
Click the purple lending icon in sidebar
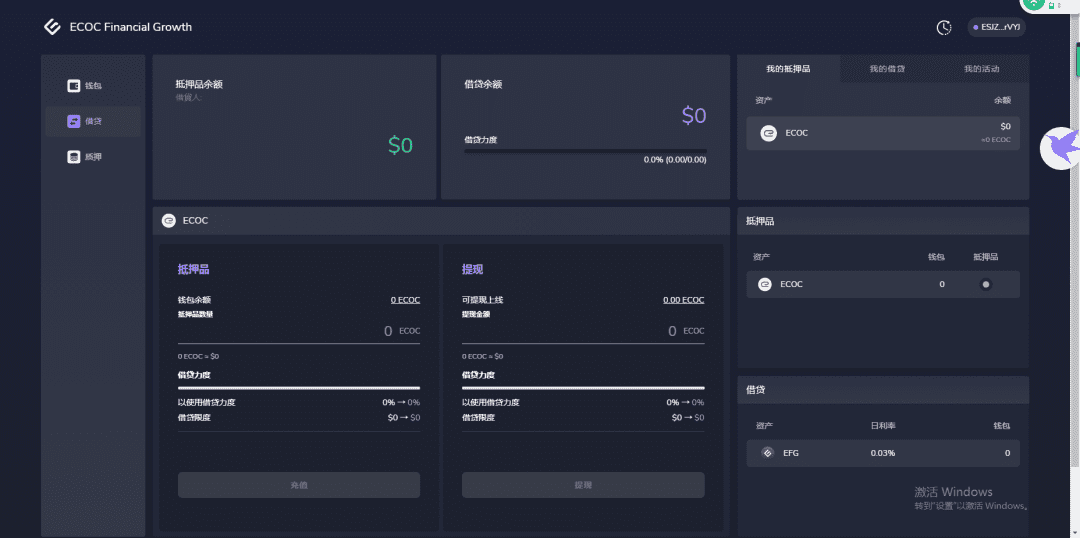point(74,121)
